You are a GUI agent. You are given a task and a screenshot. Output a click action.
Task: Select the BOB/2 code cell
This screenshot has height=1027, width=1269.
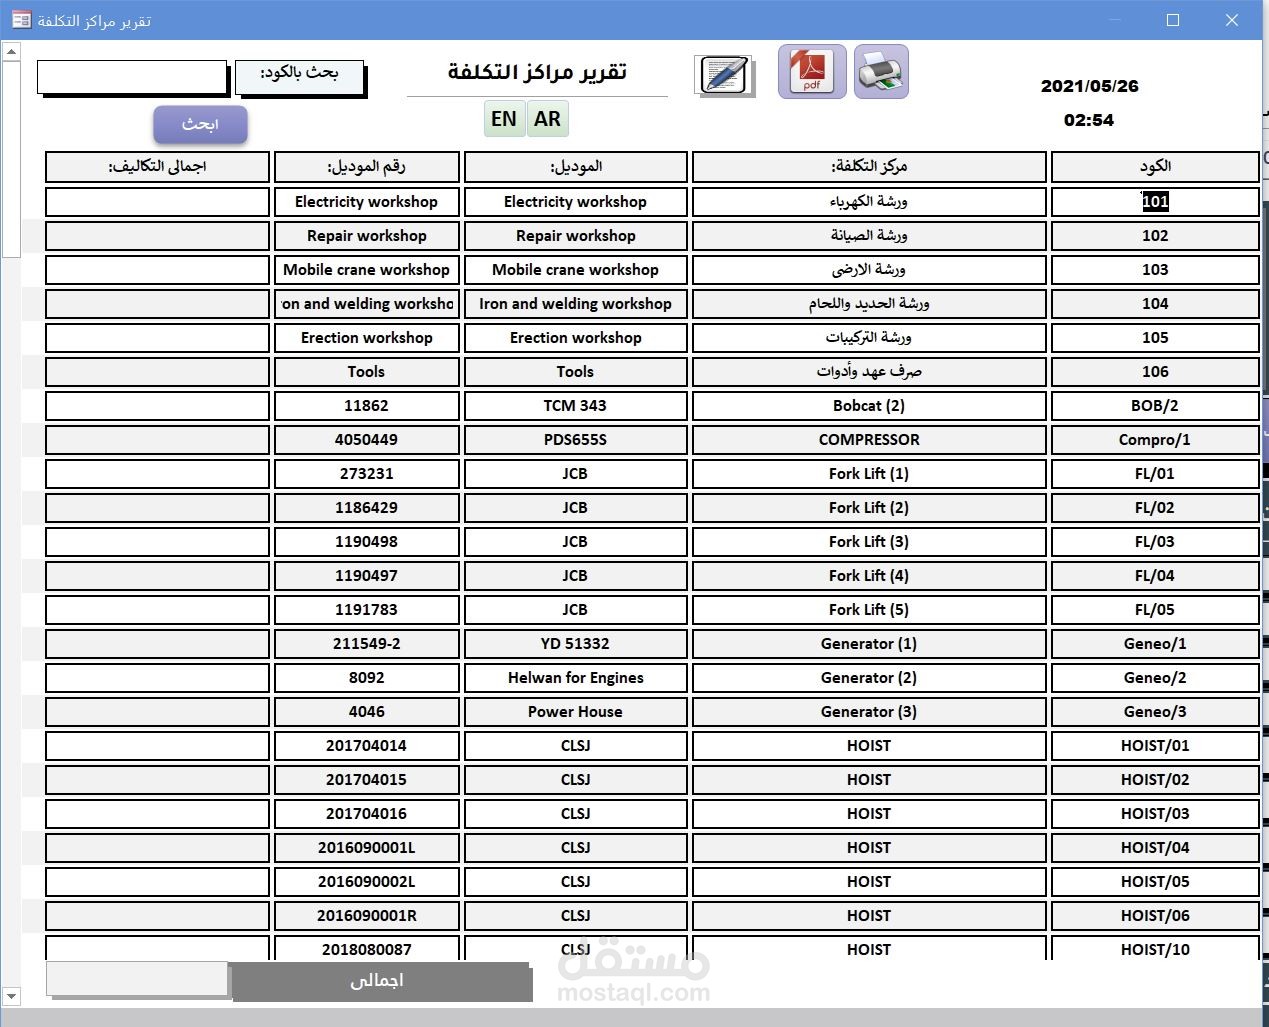[x=1155, y=405]
